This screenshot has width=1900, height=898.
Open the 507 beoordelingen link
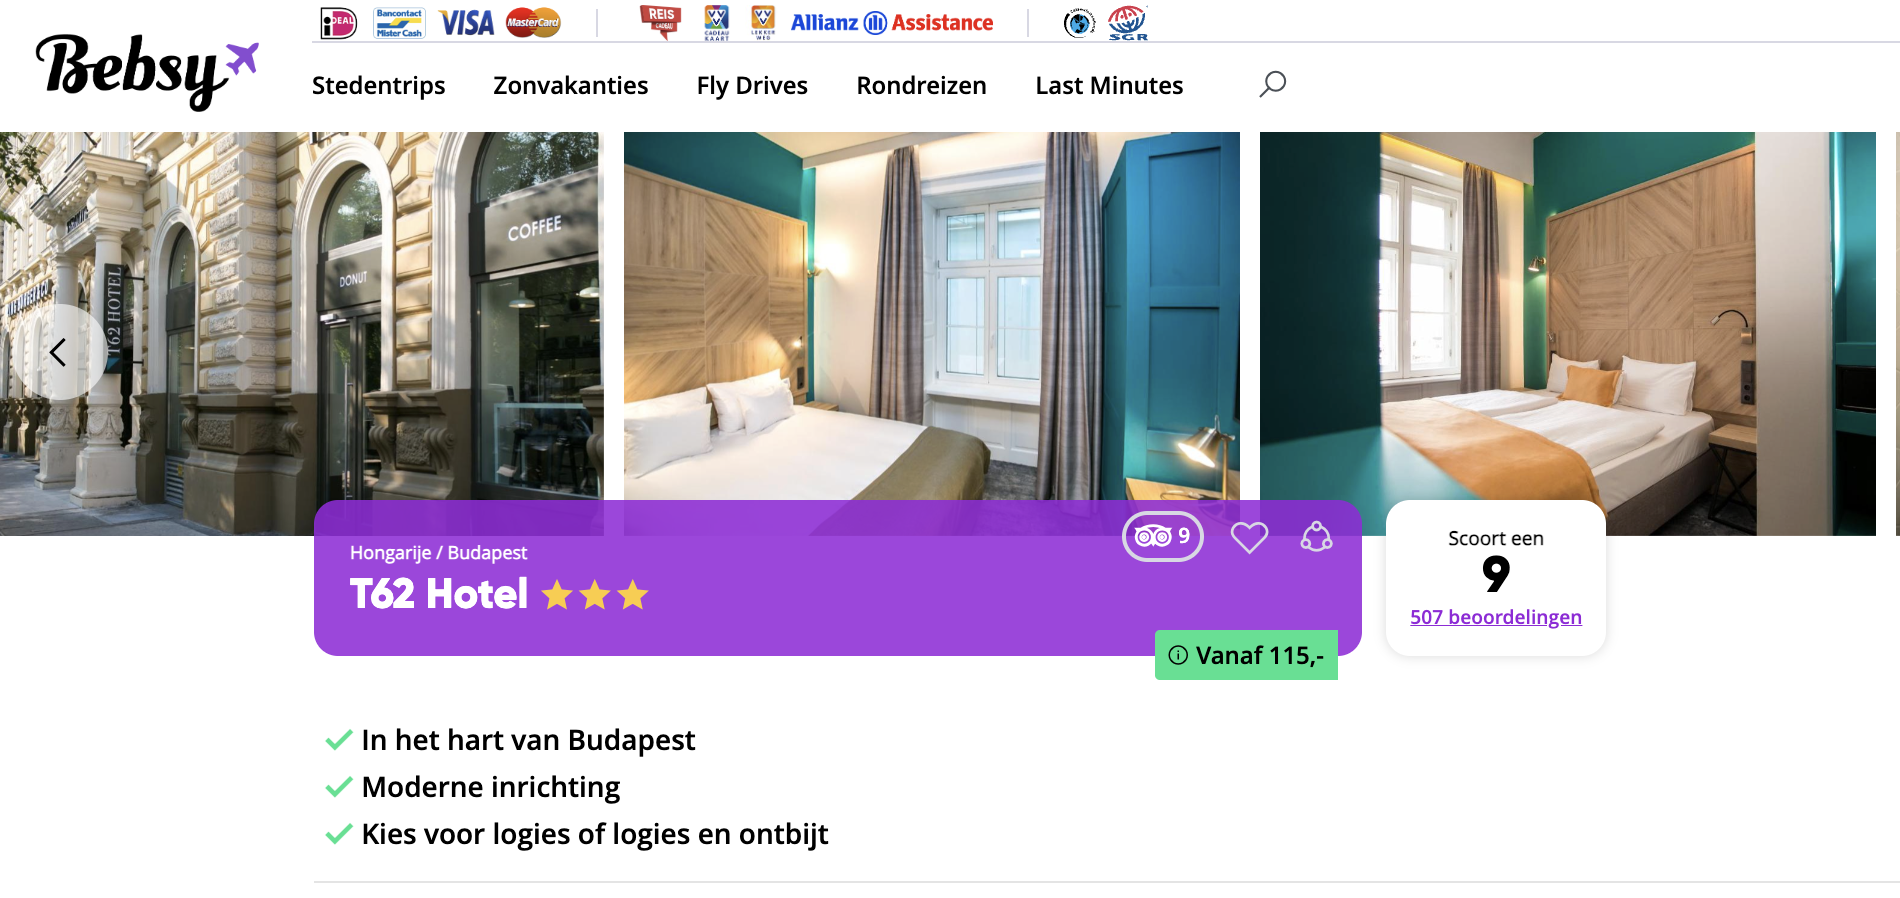click(x=1496, y=617)
